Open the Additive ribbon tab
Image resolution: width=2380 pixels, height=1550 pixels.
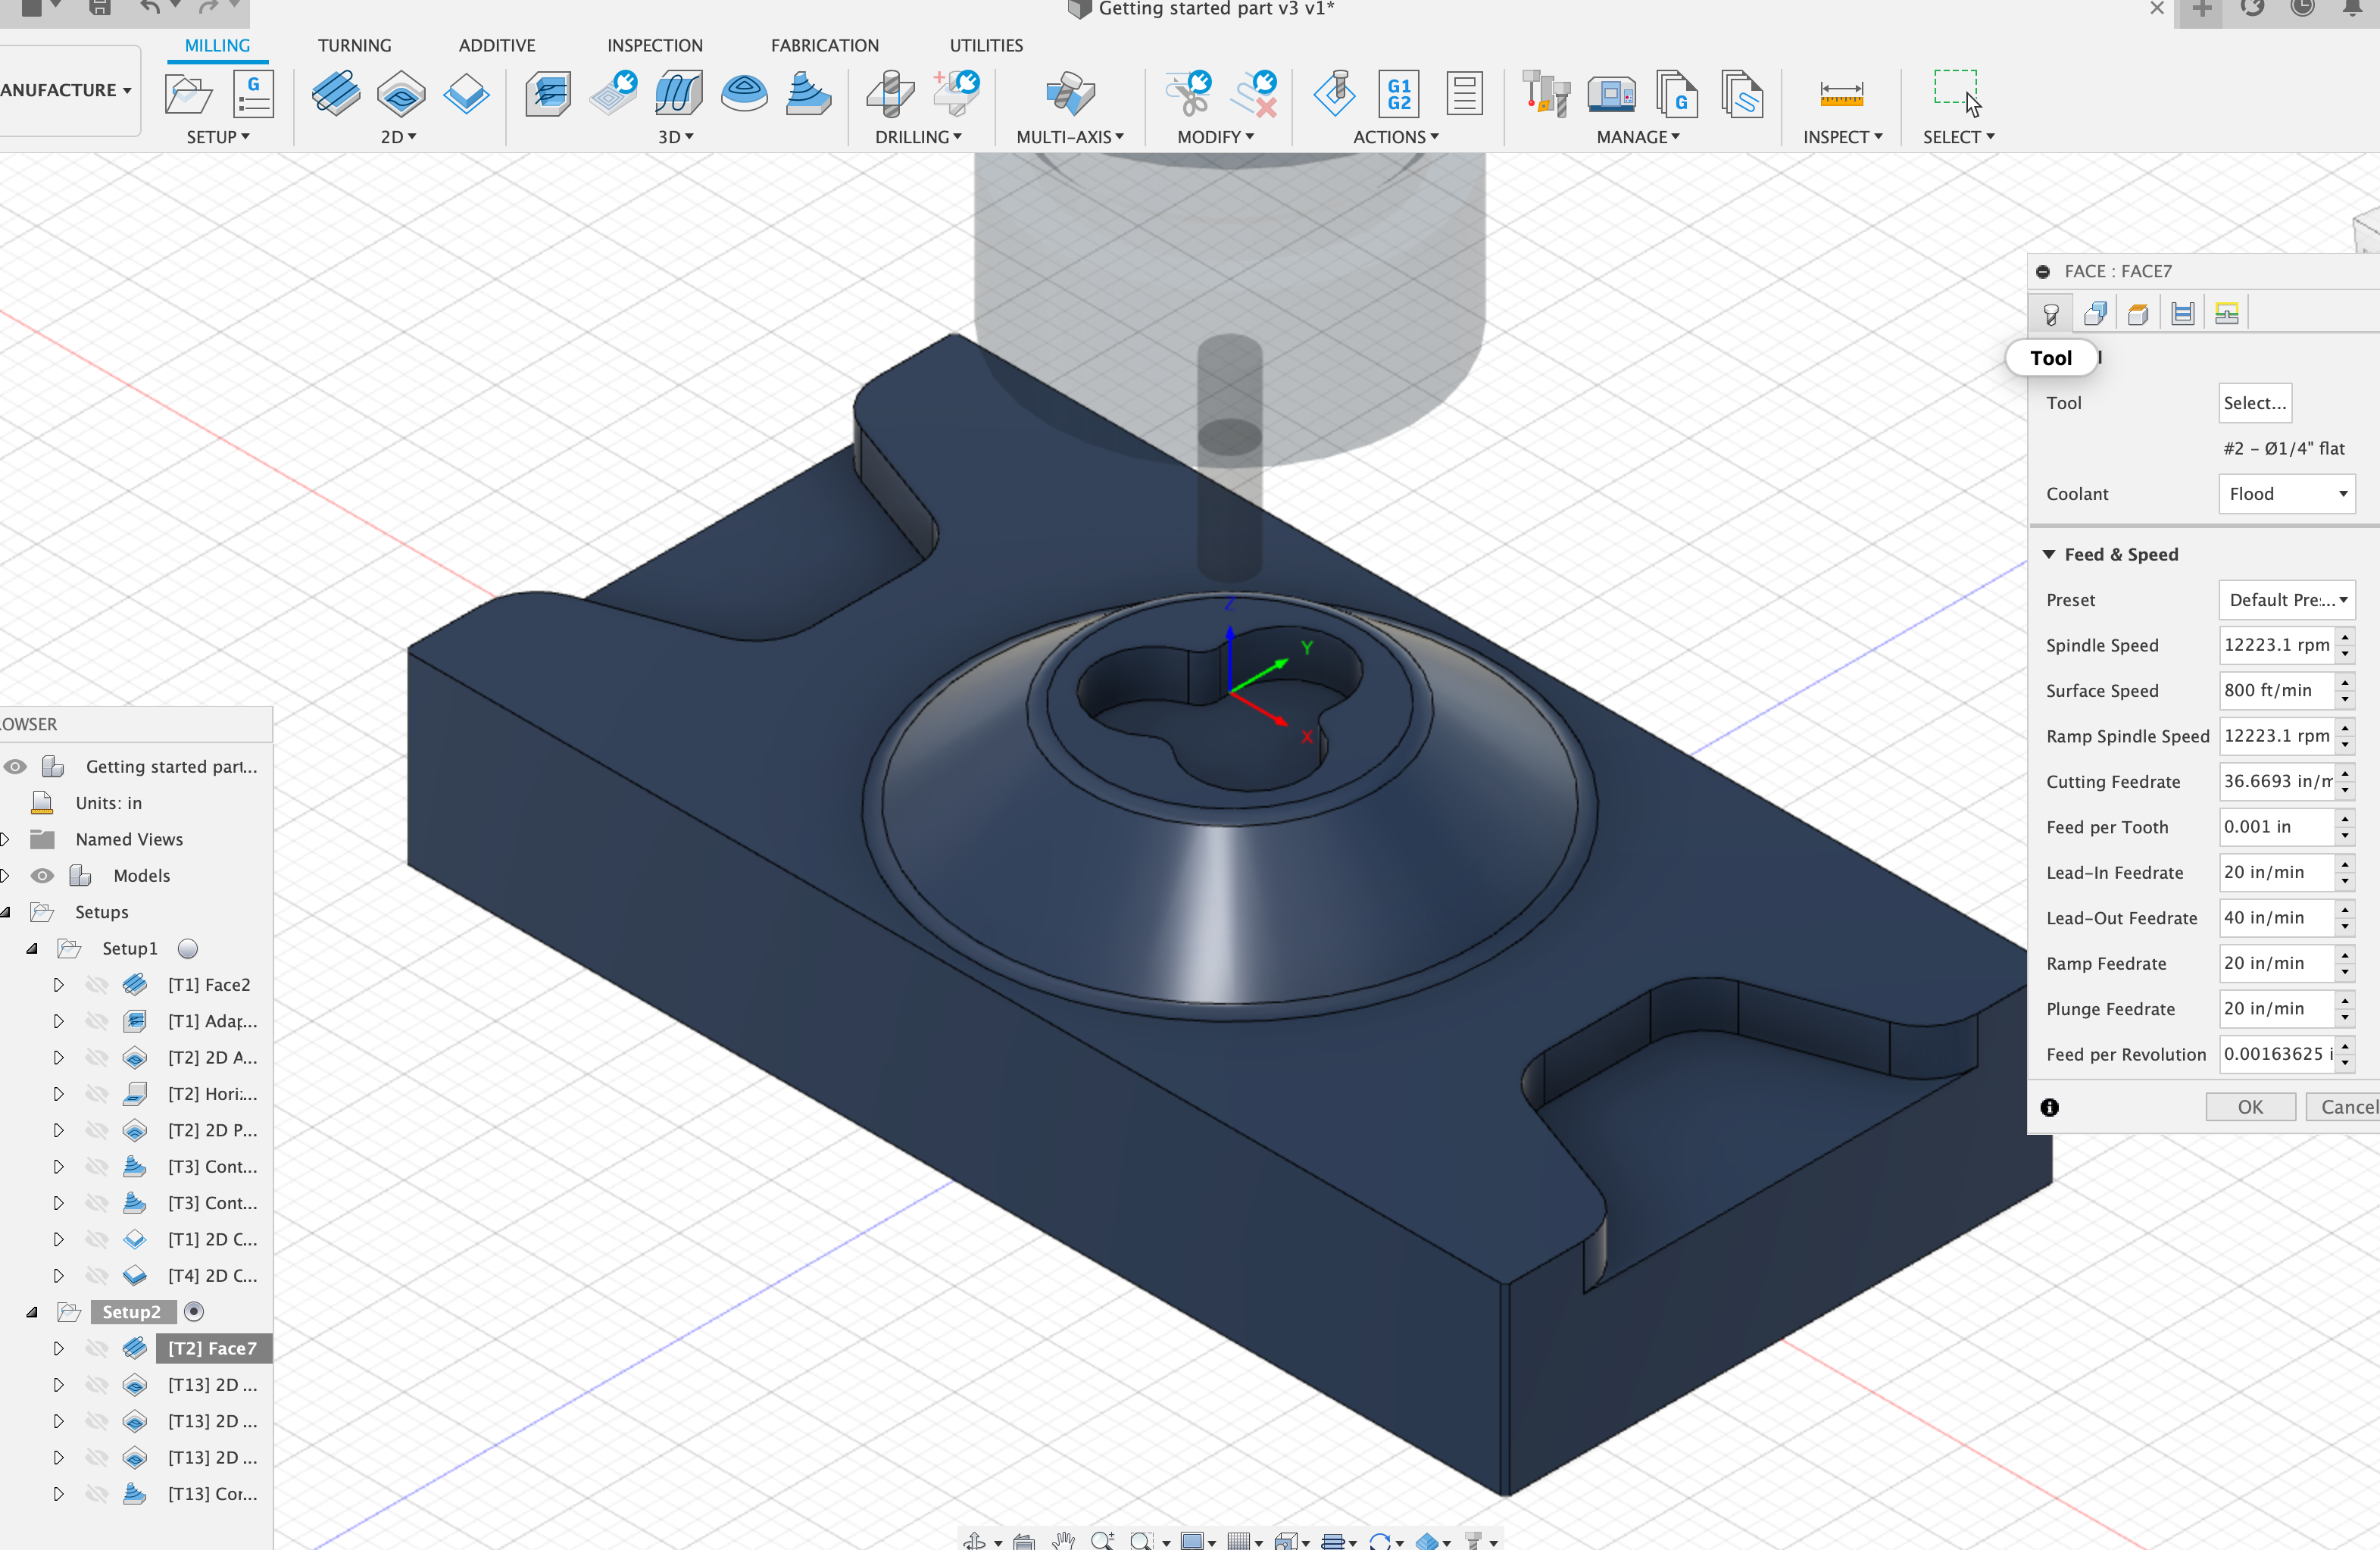tap(496, 45)
